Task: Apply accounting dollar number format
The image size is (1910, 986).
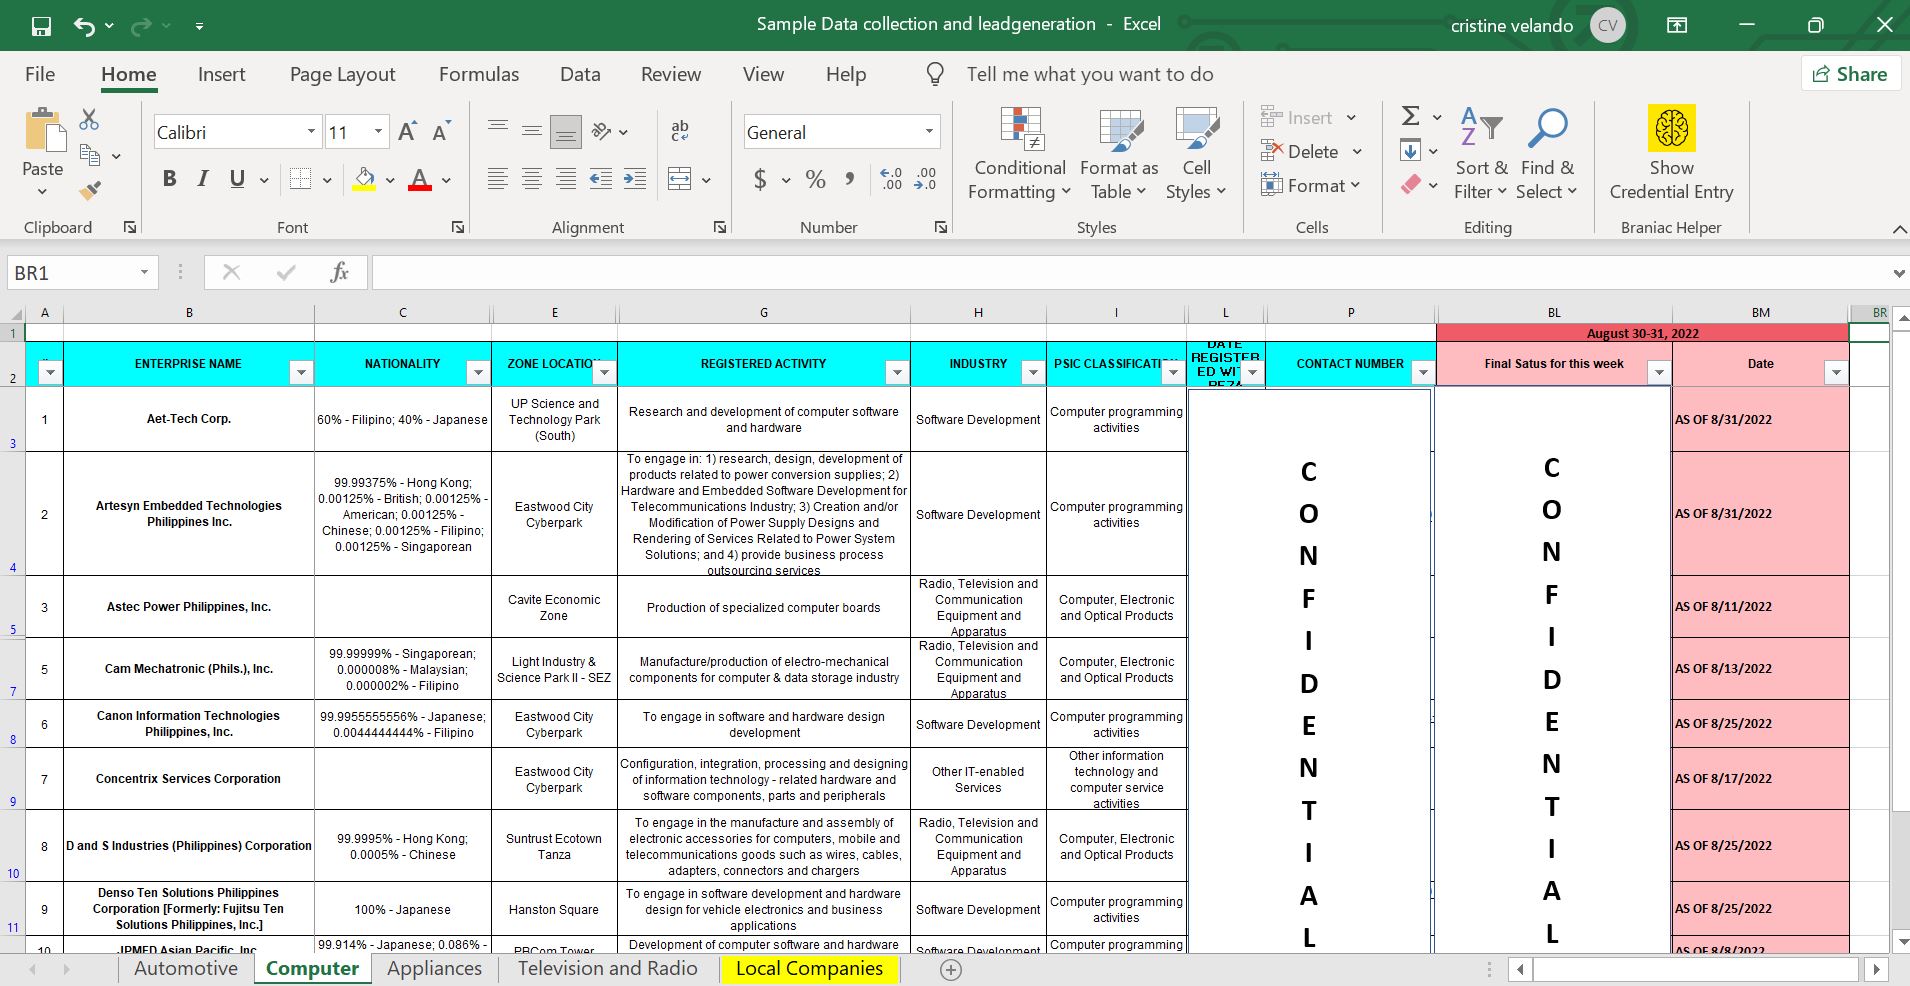Action: [761, 180]
